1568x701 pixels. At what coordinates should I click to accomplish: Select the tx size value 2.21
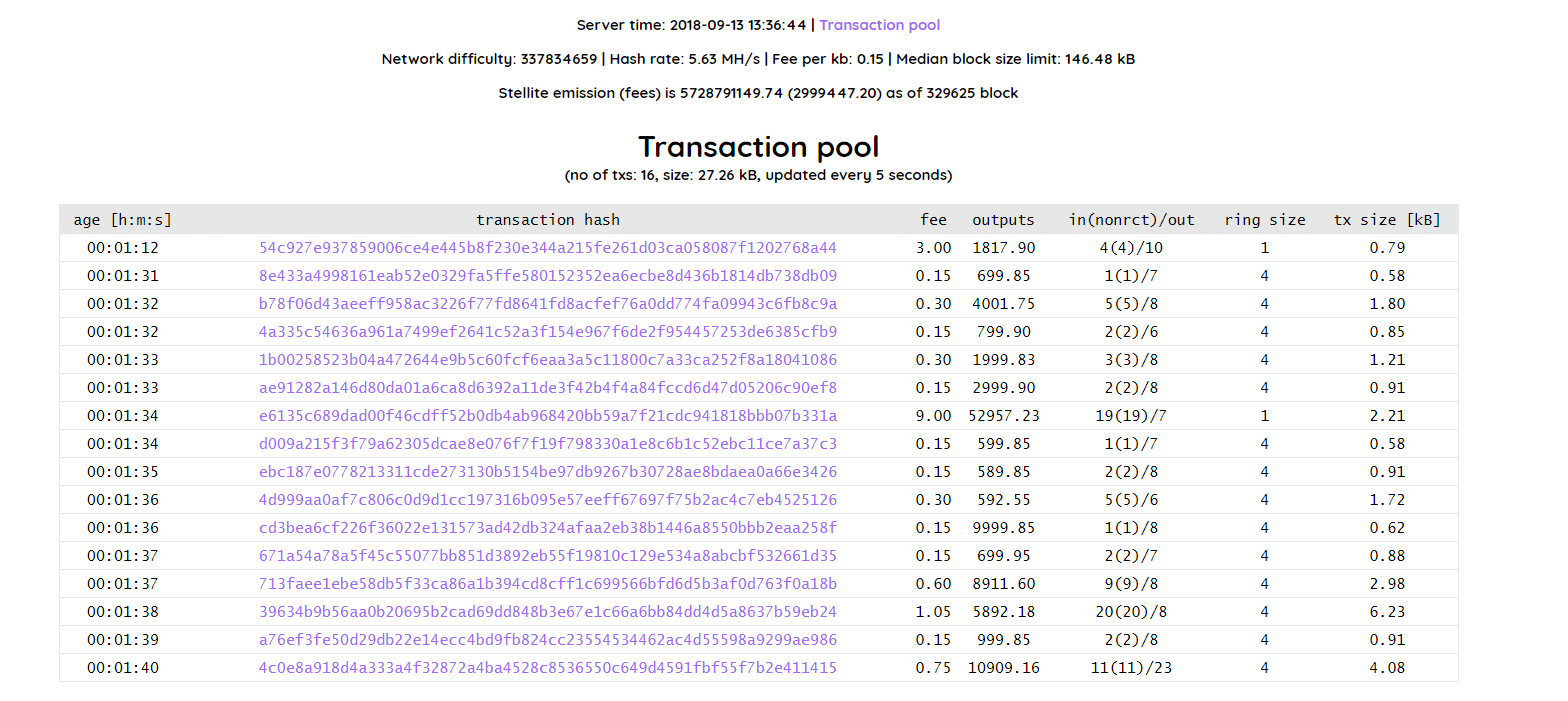click(x=1387, y=416)
